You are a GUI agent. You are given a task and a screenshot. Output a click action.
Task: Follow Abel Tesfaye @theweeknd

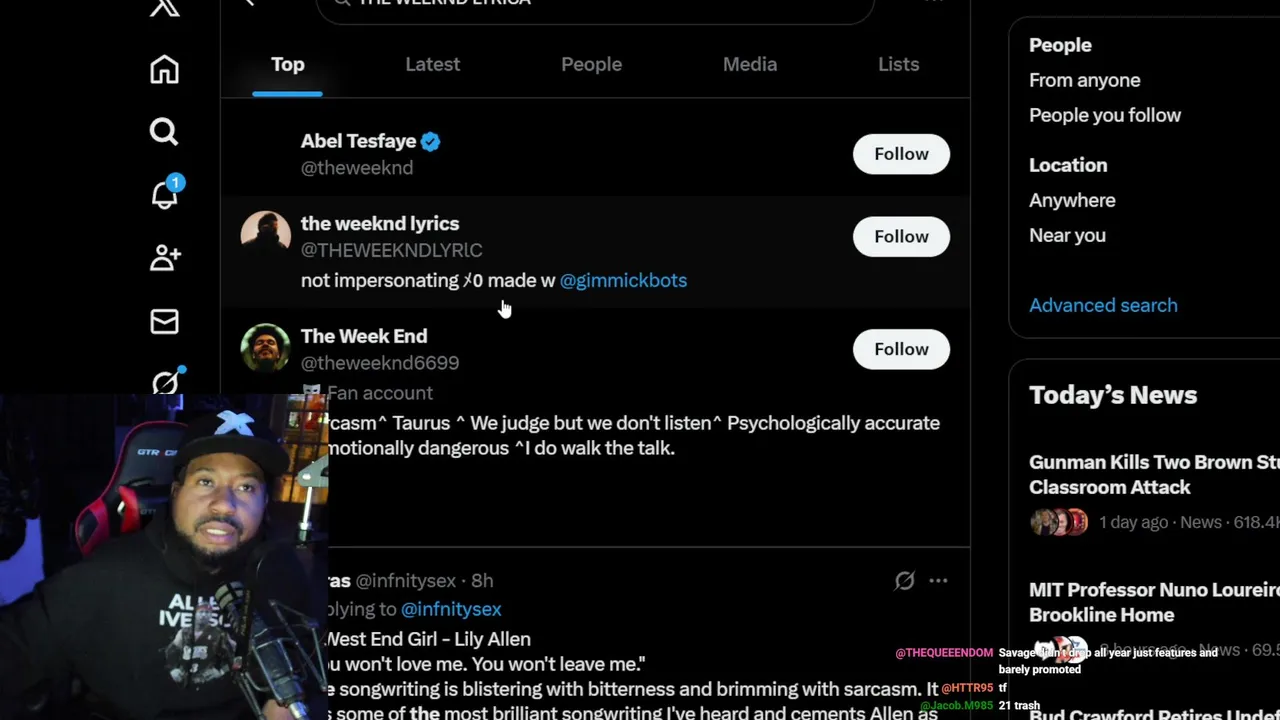pyautogui.click(x=901, y=154)
